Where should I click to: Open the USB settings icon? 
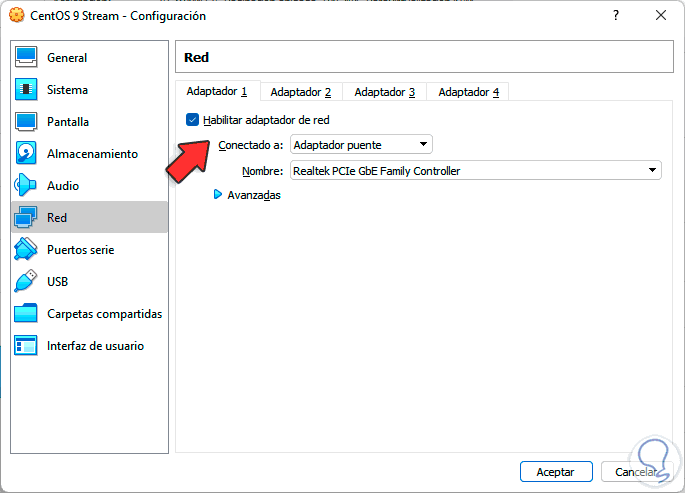coord(27,282)
